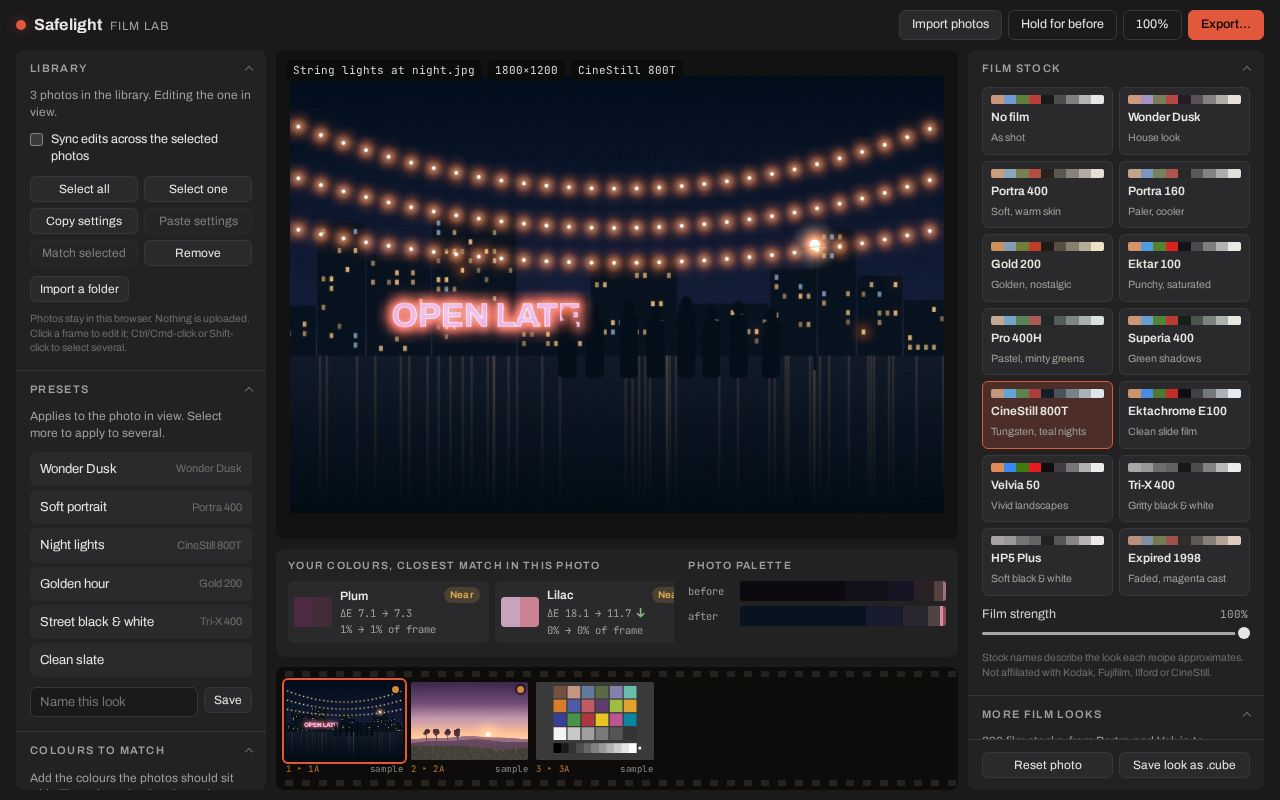Apply the Soft portrait preset

point(141,507)
